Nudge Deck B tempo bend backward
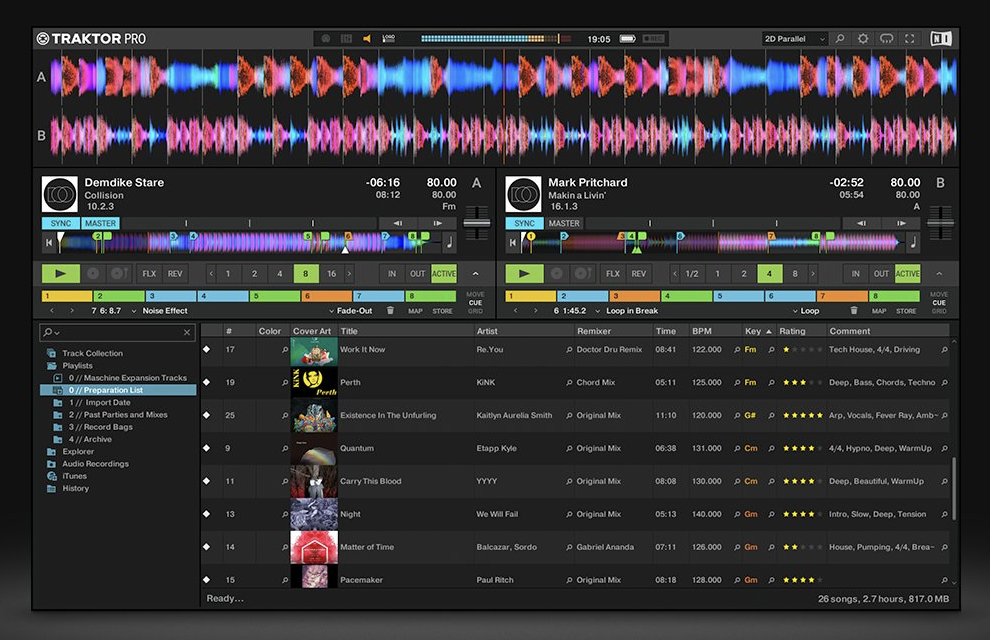This screenshot has width=990, height=640. 861,223
